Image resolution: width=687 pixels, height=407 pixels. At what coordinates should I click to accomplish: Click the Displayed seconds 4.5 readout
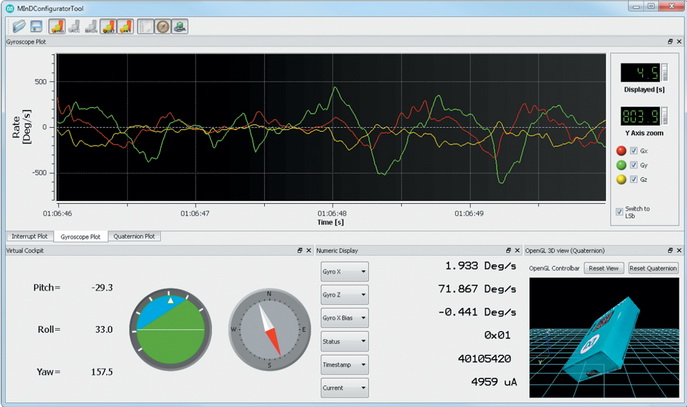(x=640, y=73)
